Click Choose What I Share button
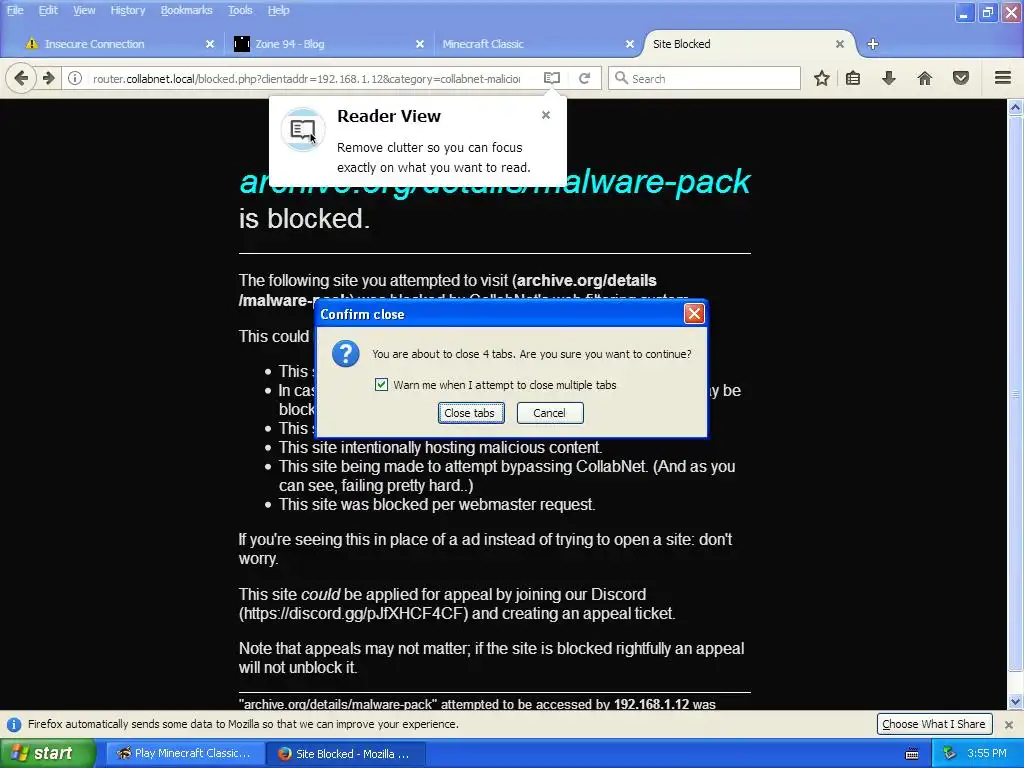The width and height of the screenshot is (1024, 768). [x=934, y=724]
